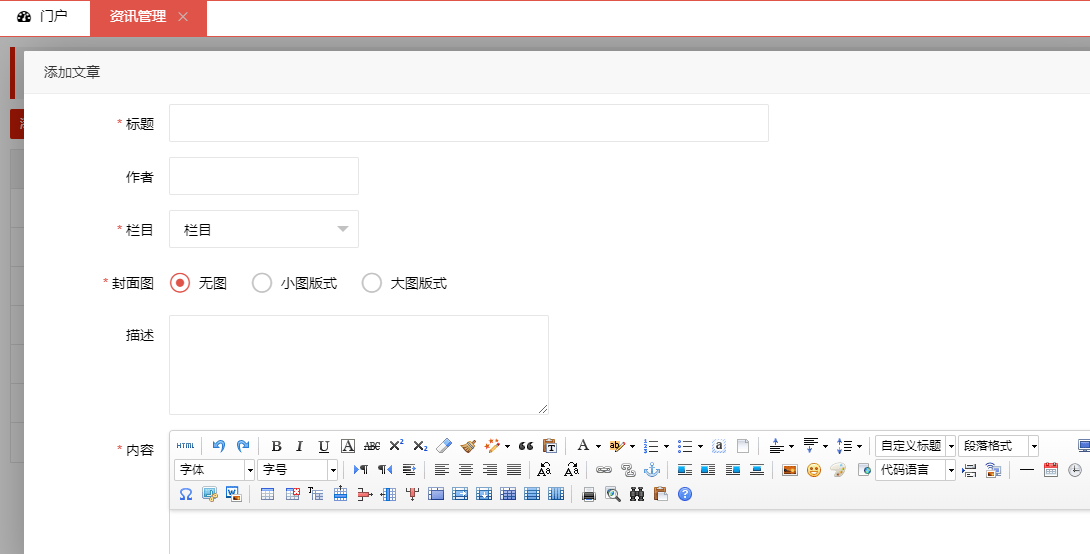Toggle HTML source view in editor

[186, 446]
